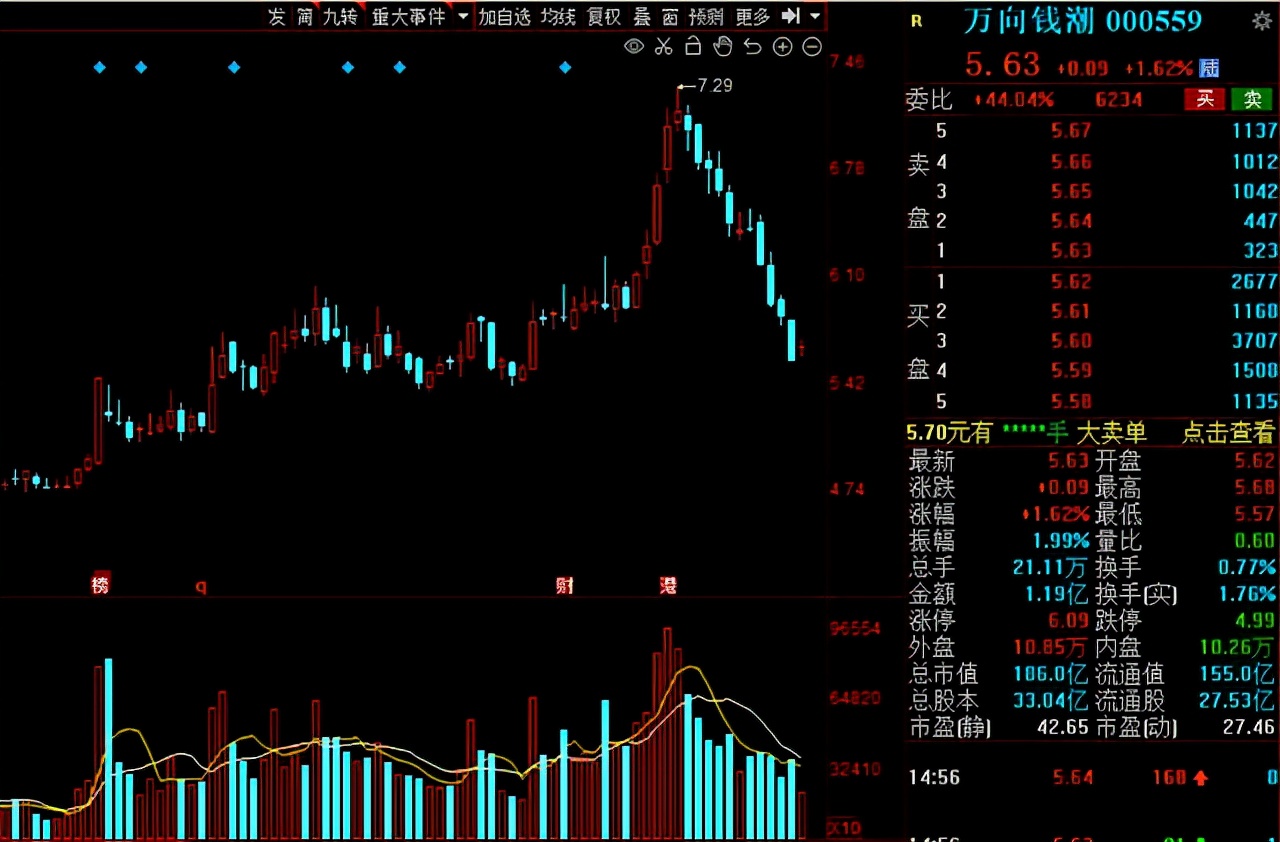Image resolution: width=1280 pixels, height=842 pixels.
Task: Toggle the 叠 overlay option
Action: (642, 16)
